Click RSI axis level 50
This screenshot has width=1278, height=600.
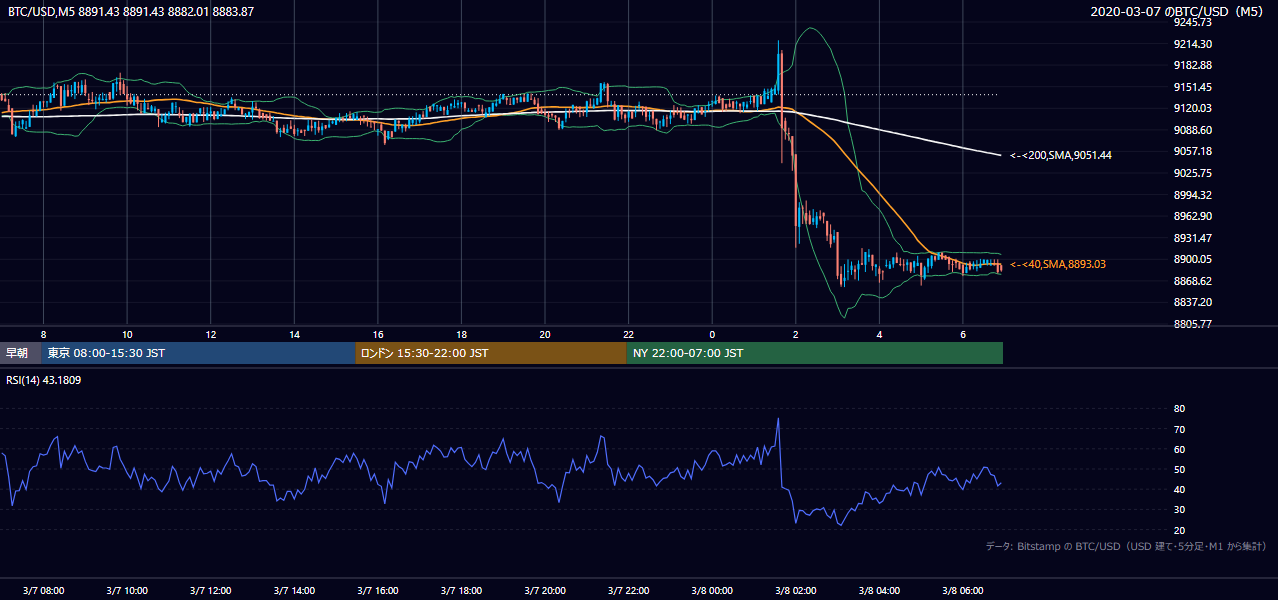1179,469
